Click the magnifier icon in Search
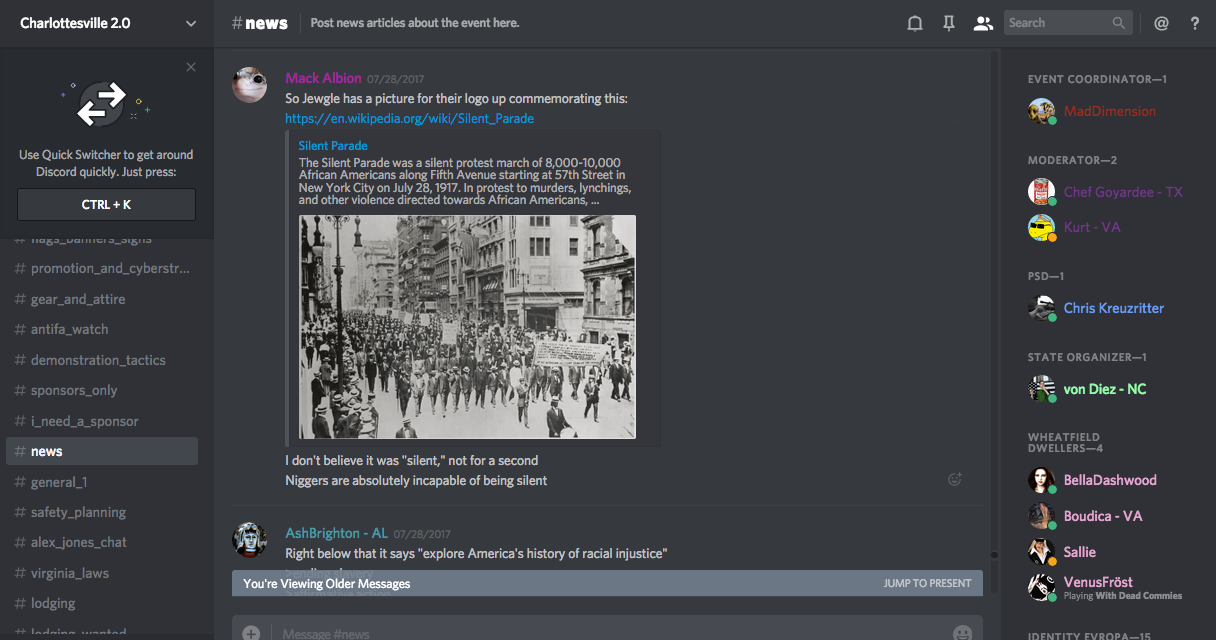 [1119, 23]
